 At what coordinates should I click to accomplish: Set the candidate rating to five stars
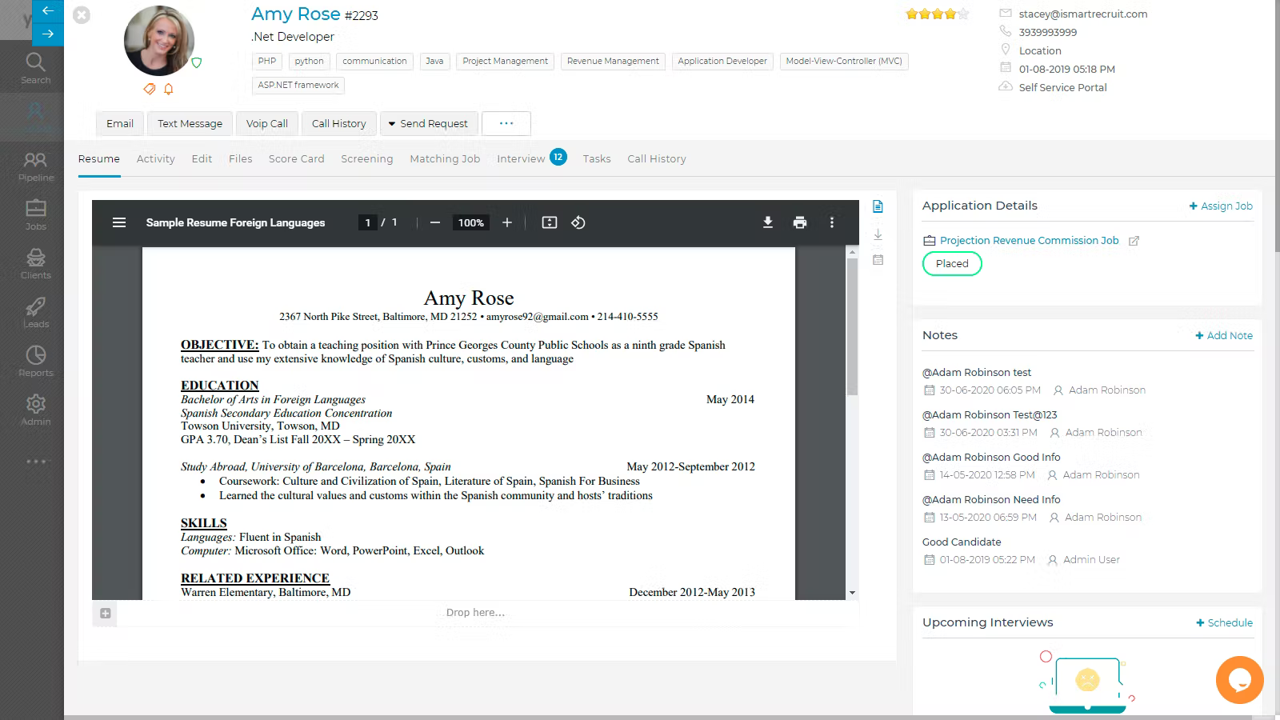(x=963, y=14)
